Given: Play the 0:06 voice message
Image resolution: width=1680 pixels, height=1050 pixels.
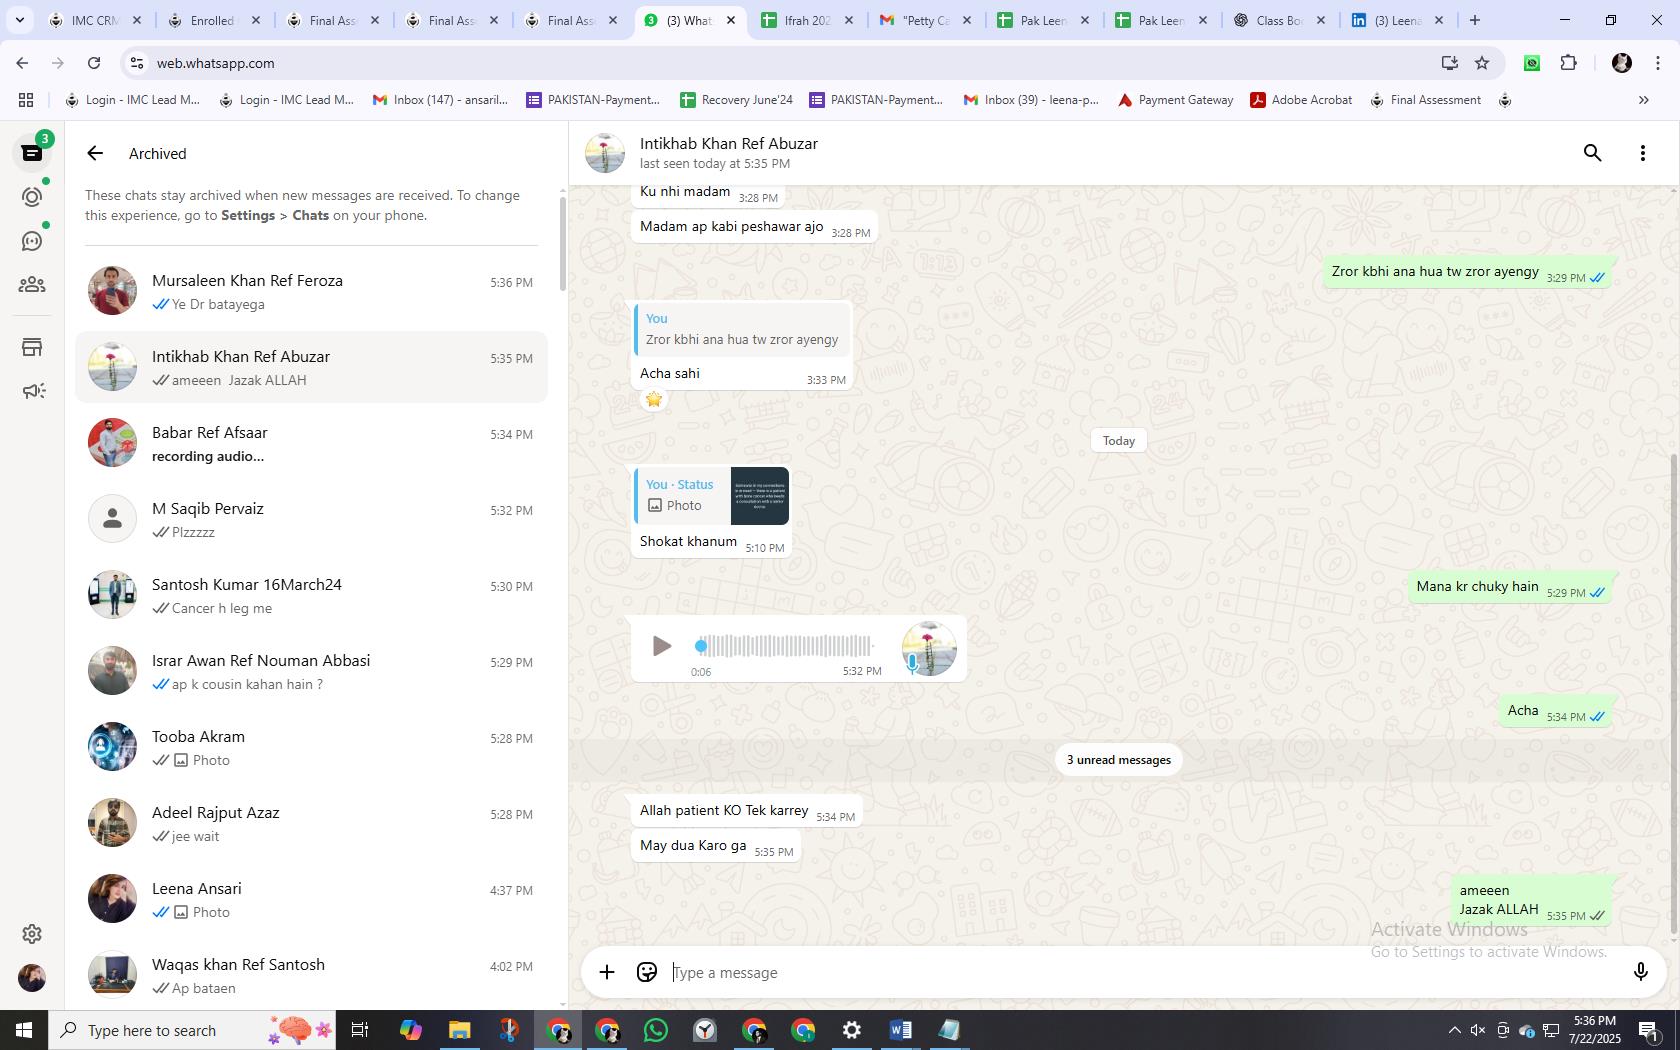Looking at the screenshot, I should coord(661,646).
